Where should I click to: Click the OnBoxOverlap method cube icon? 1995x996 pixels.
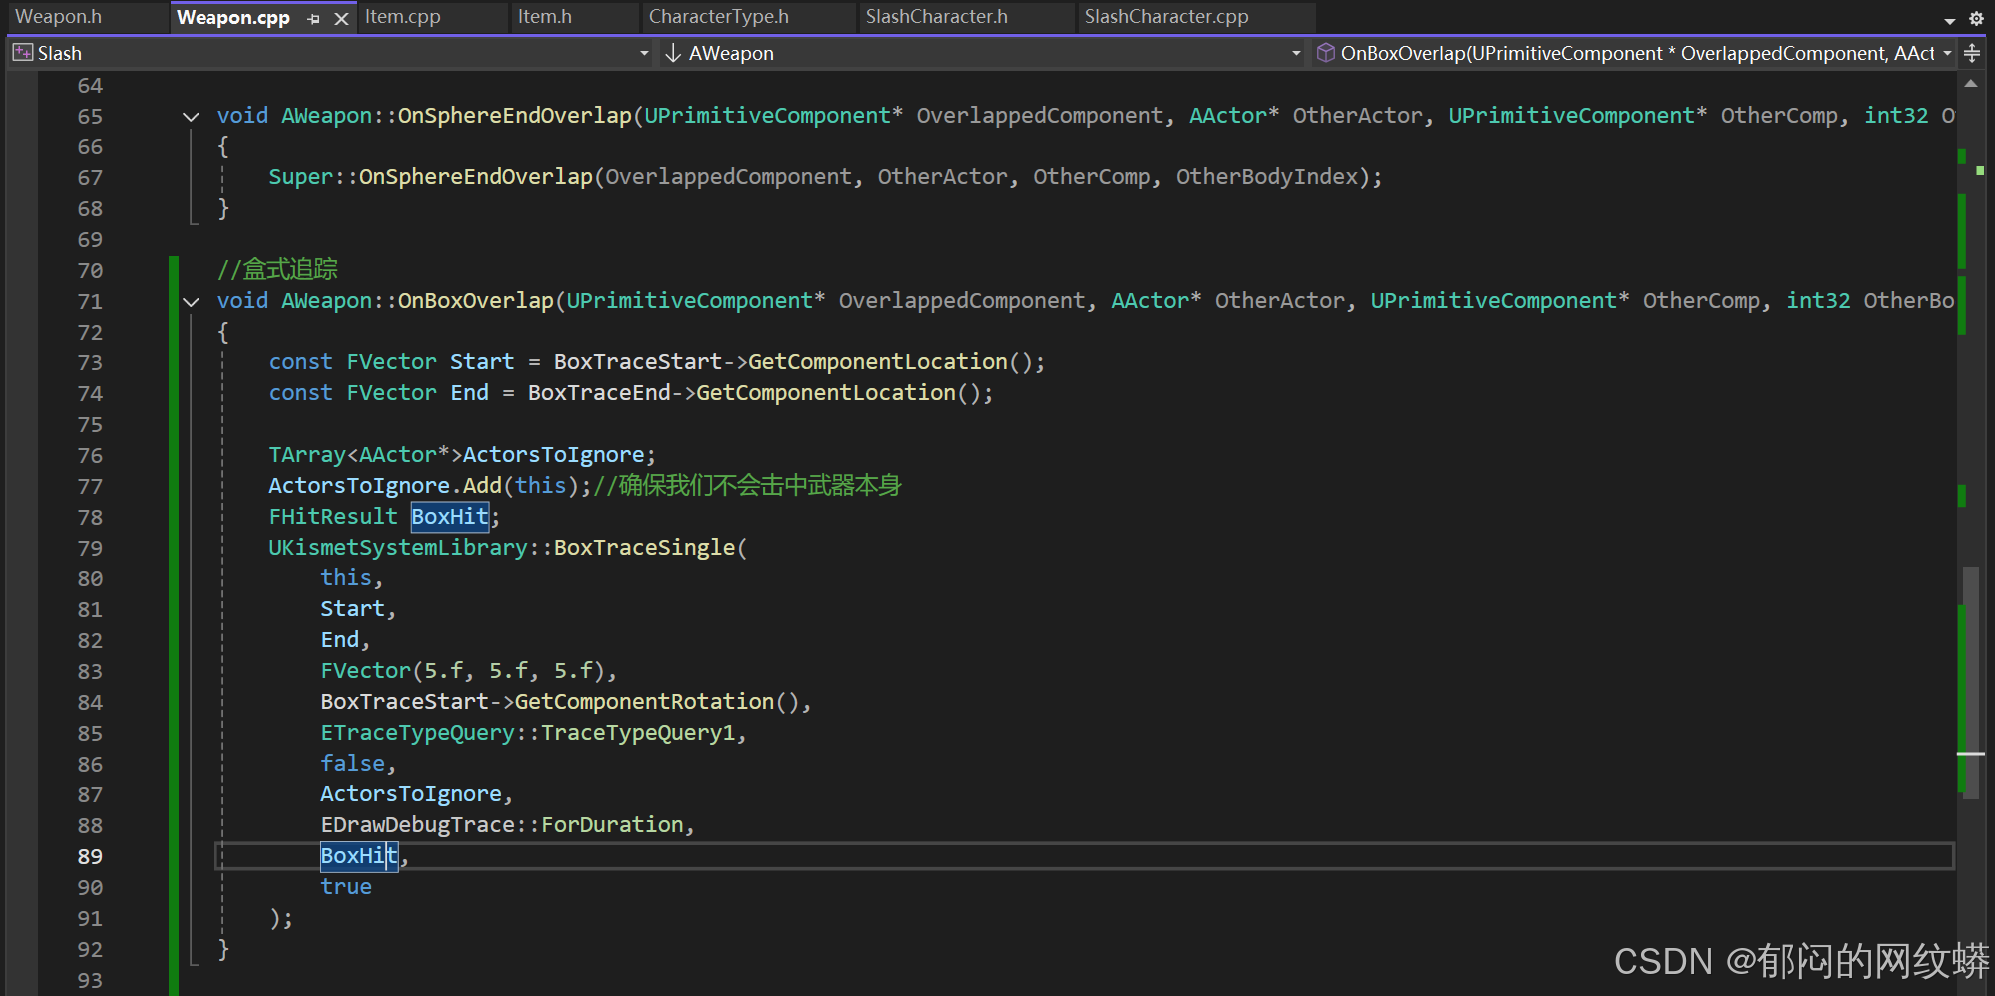click(1326, 53)
